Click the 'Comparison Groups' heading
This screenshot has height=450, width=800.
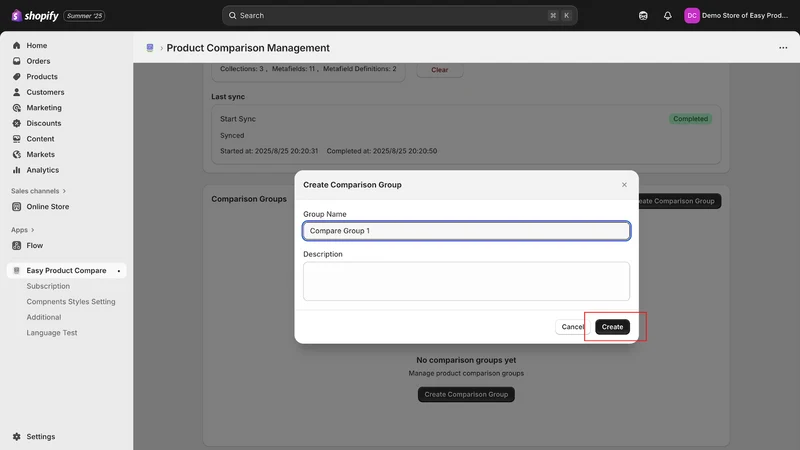[x=249, y=199]
